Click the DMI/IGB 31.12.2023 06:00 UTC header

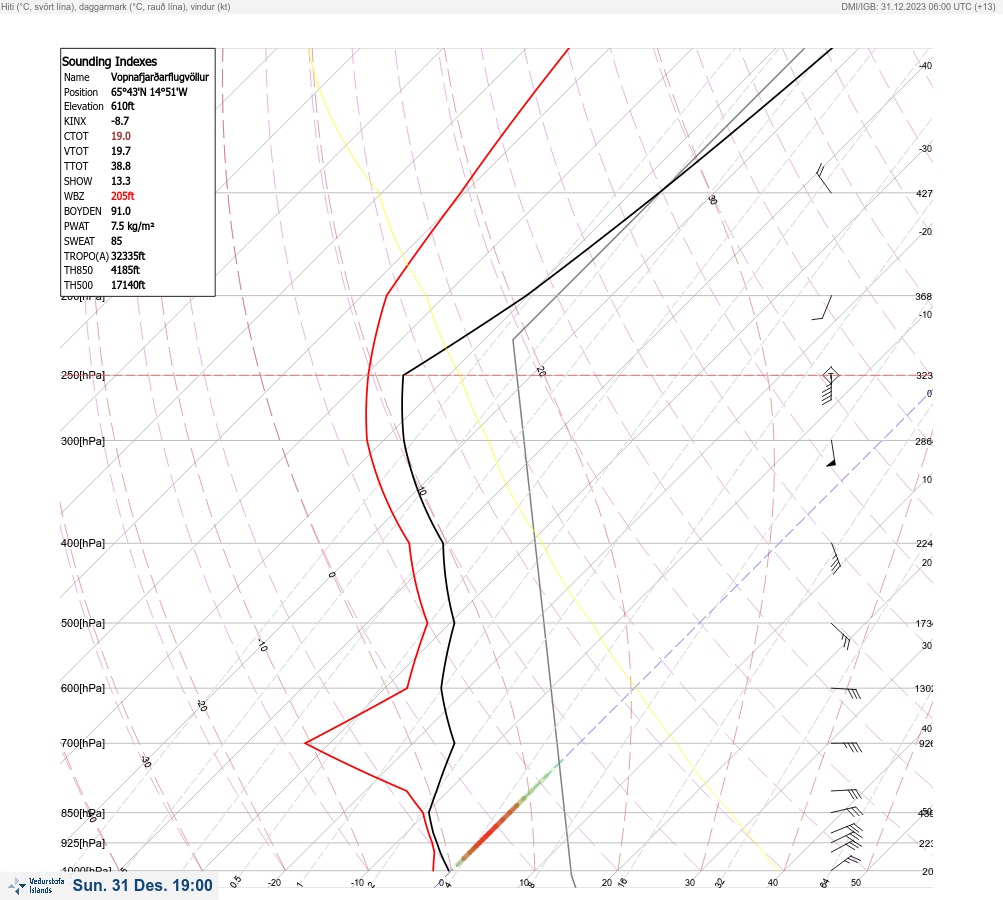(918, 7)
